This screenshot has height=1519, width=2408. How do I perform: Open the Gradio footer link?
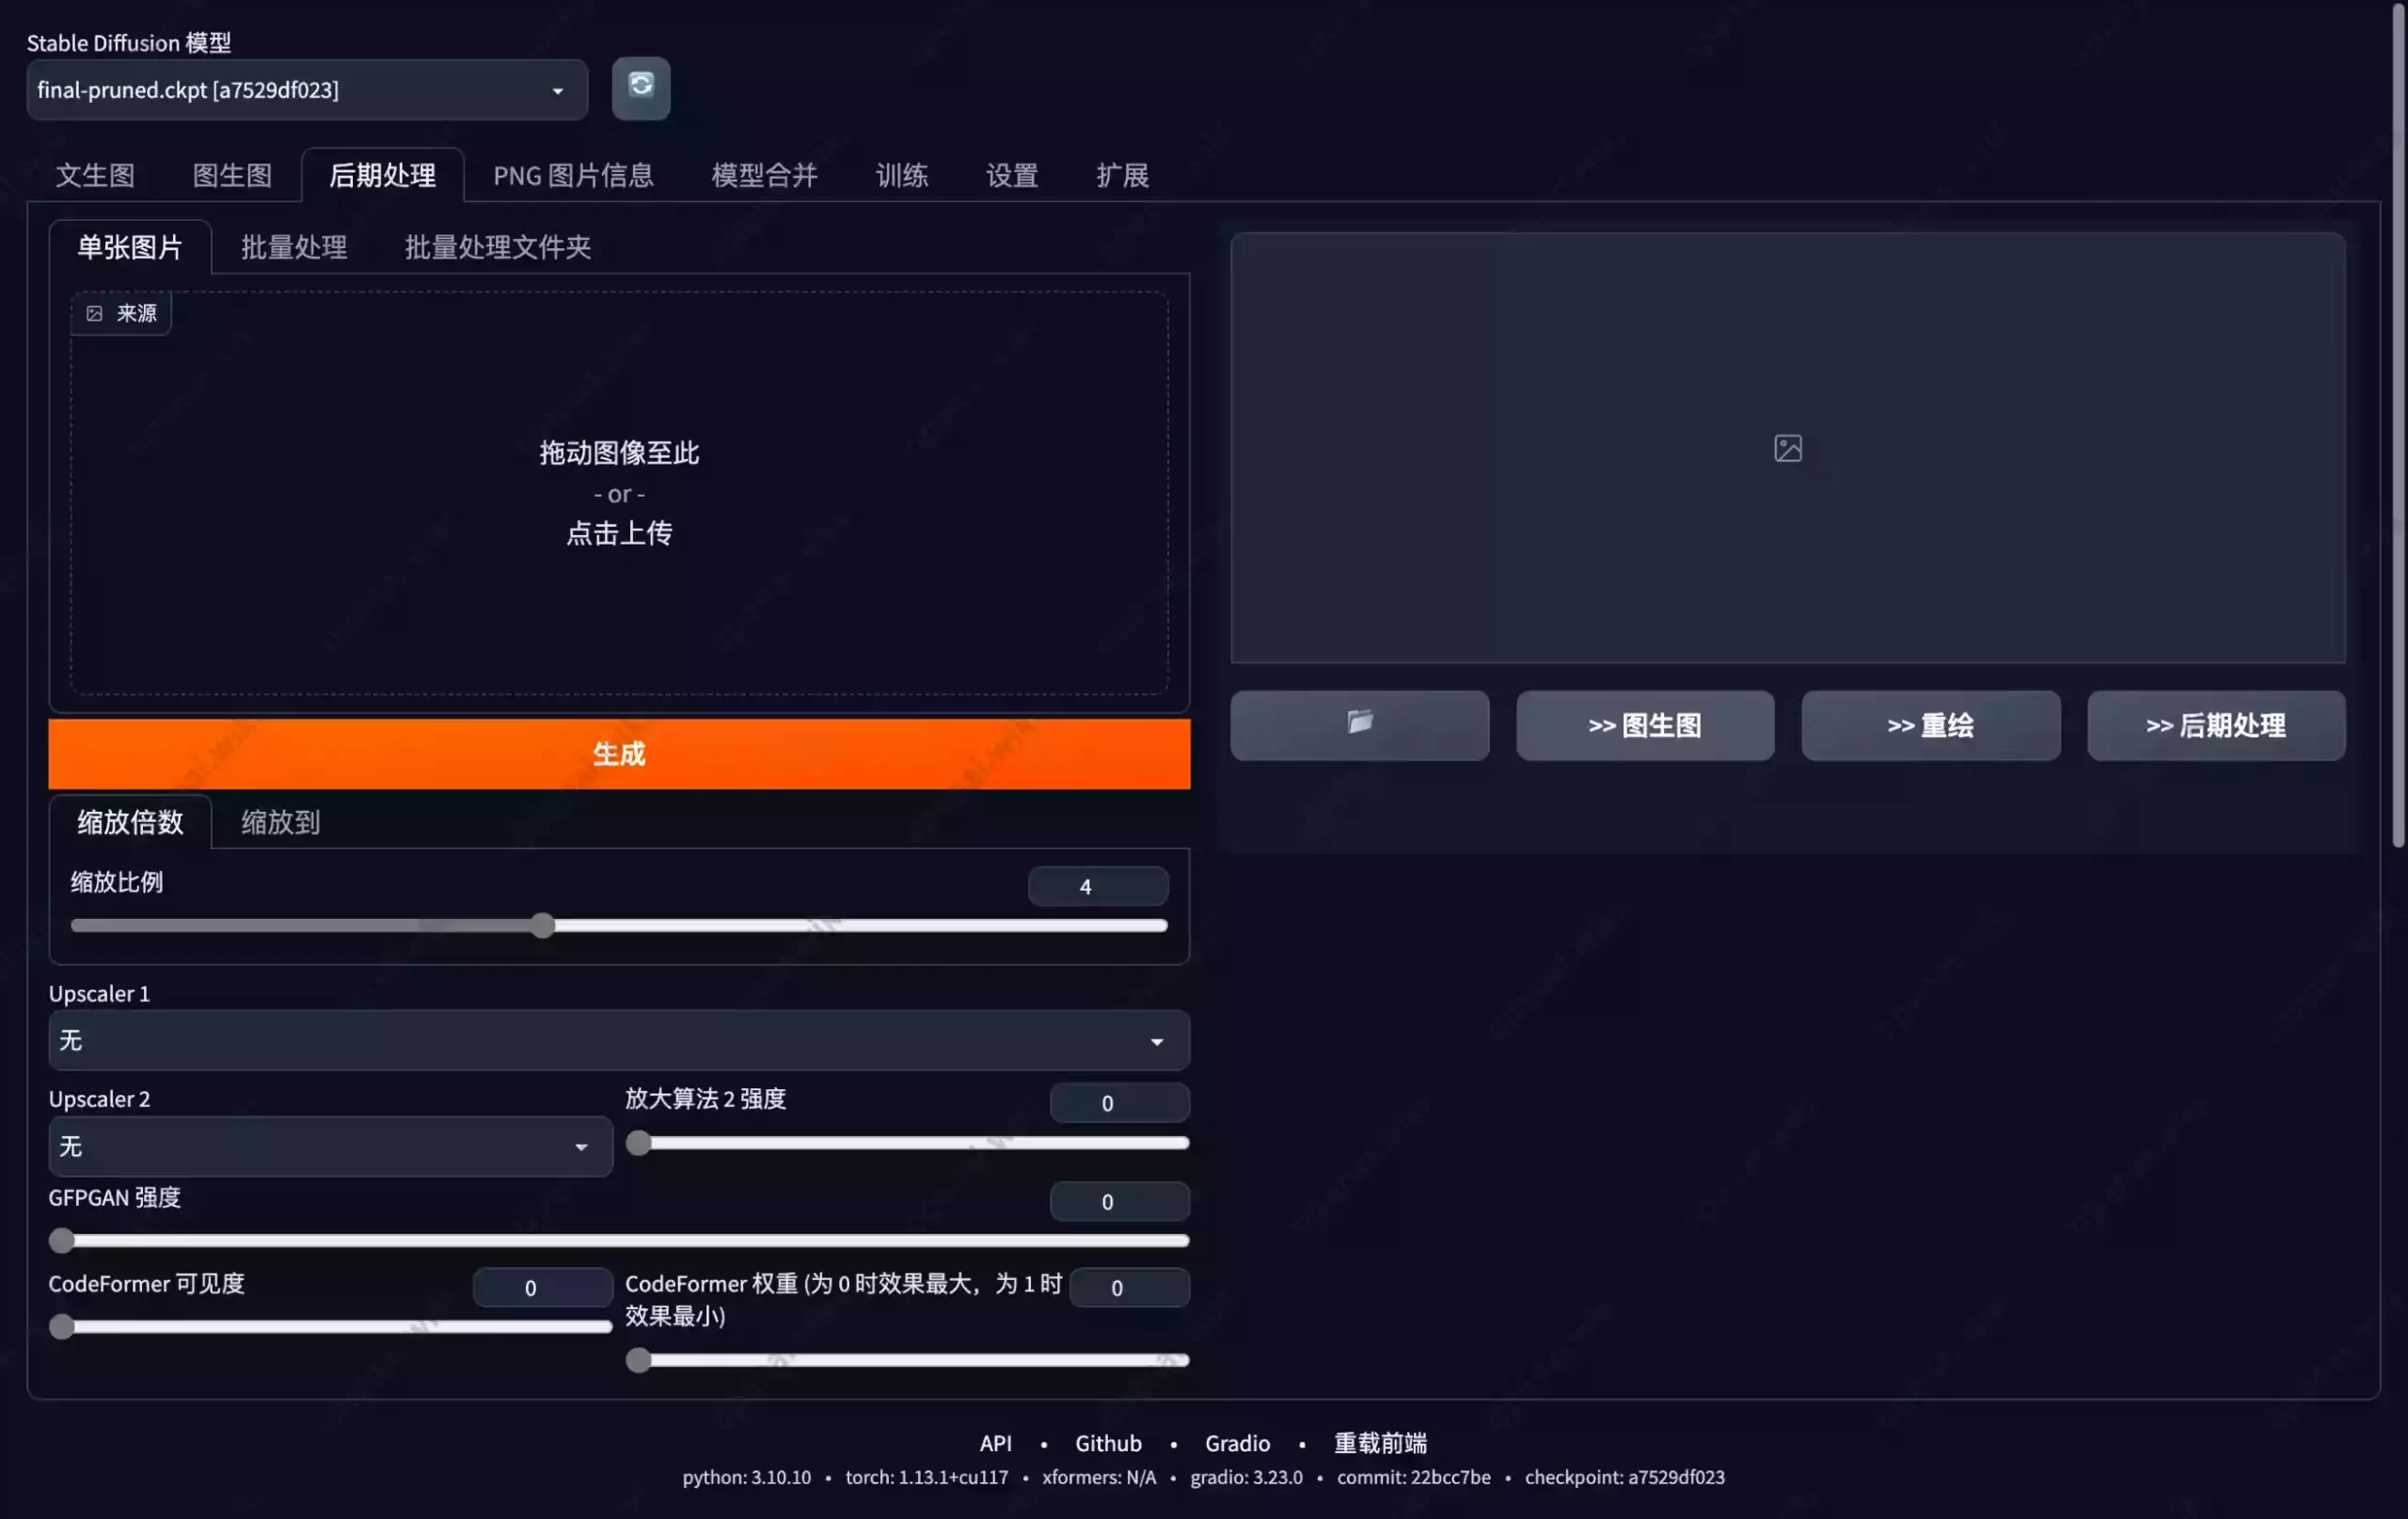coord(1237,1443)
